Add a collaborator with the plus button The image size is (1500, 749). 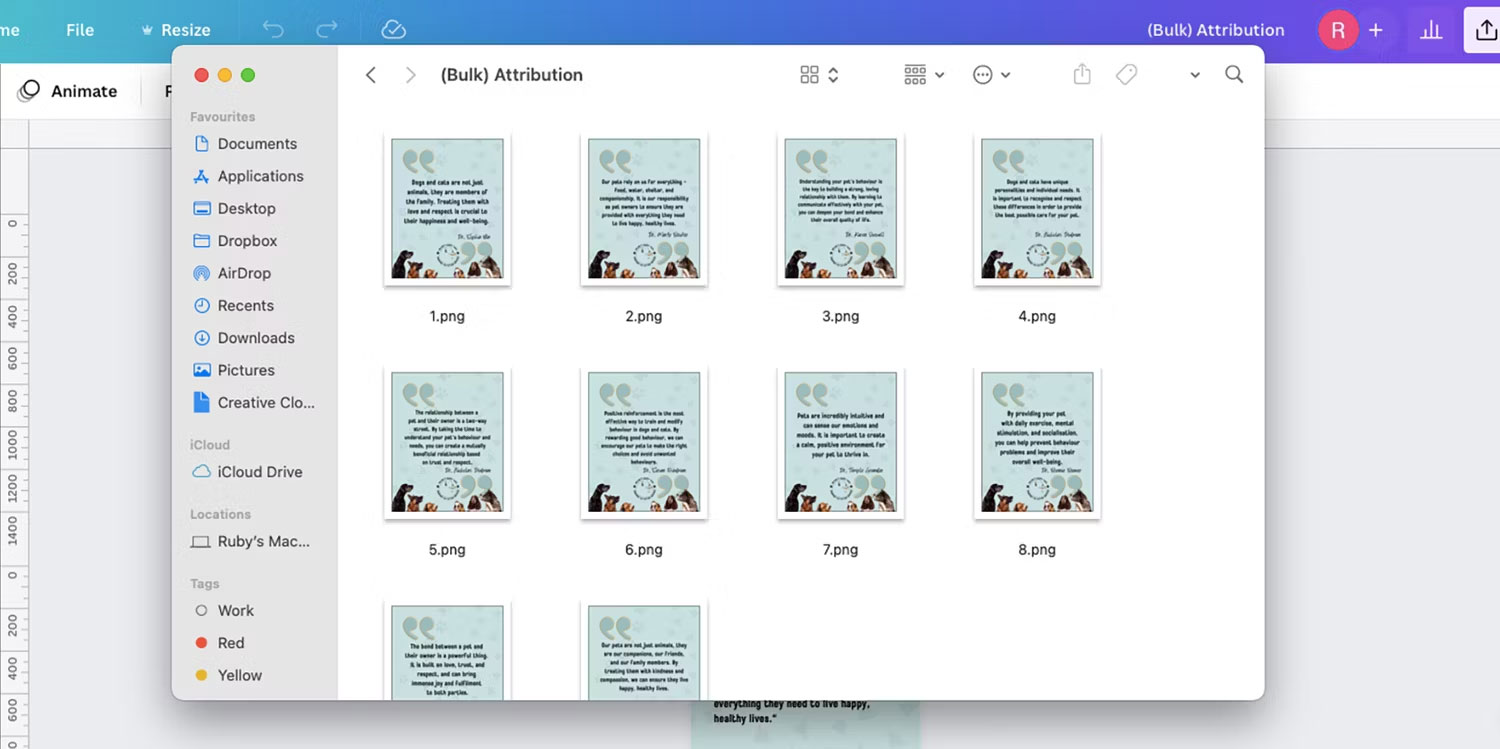[1376, 30]
